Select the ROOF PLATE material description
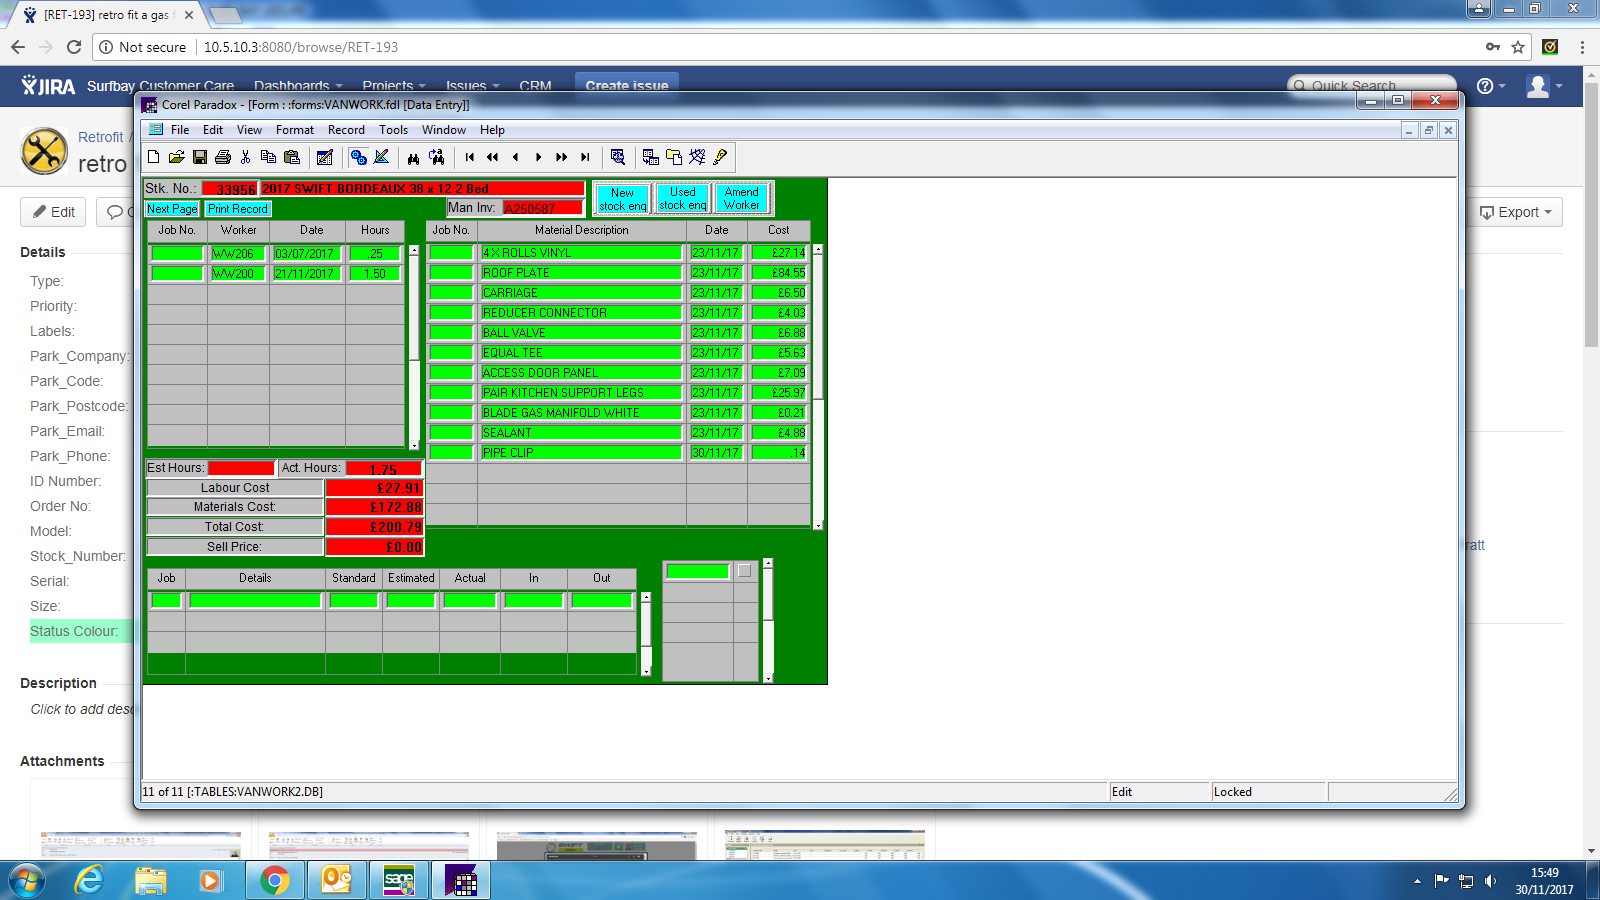 point(581,273)
